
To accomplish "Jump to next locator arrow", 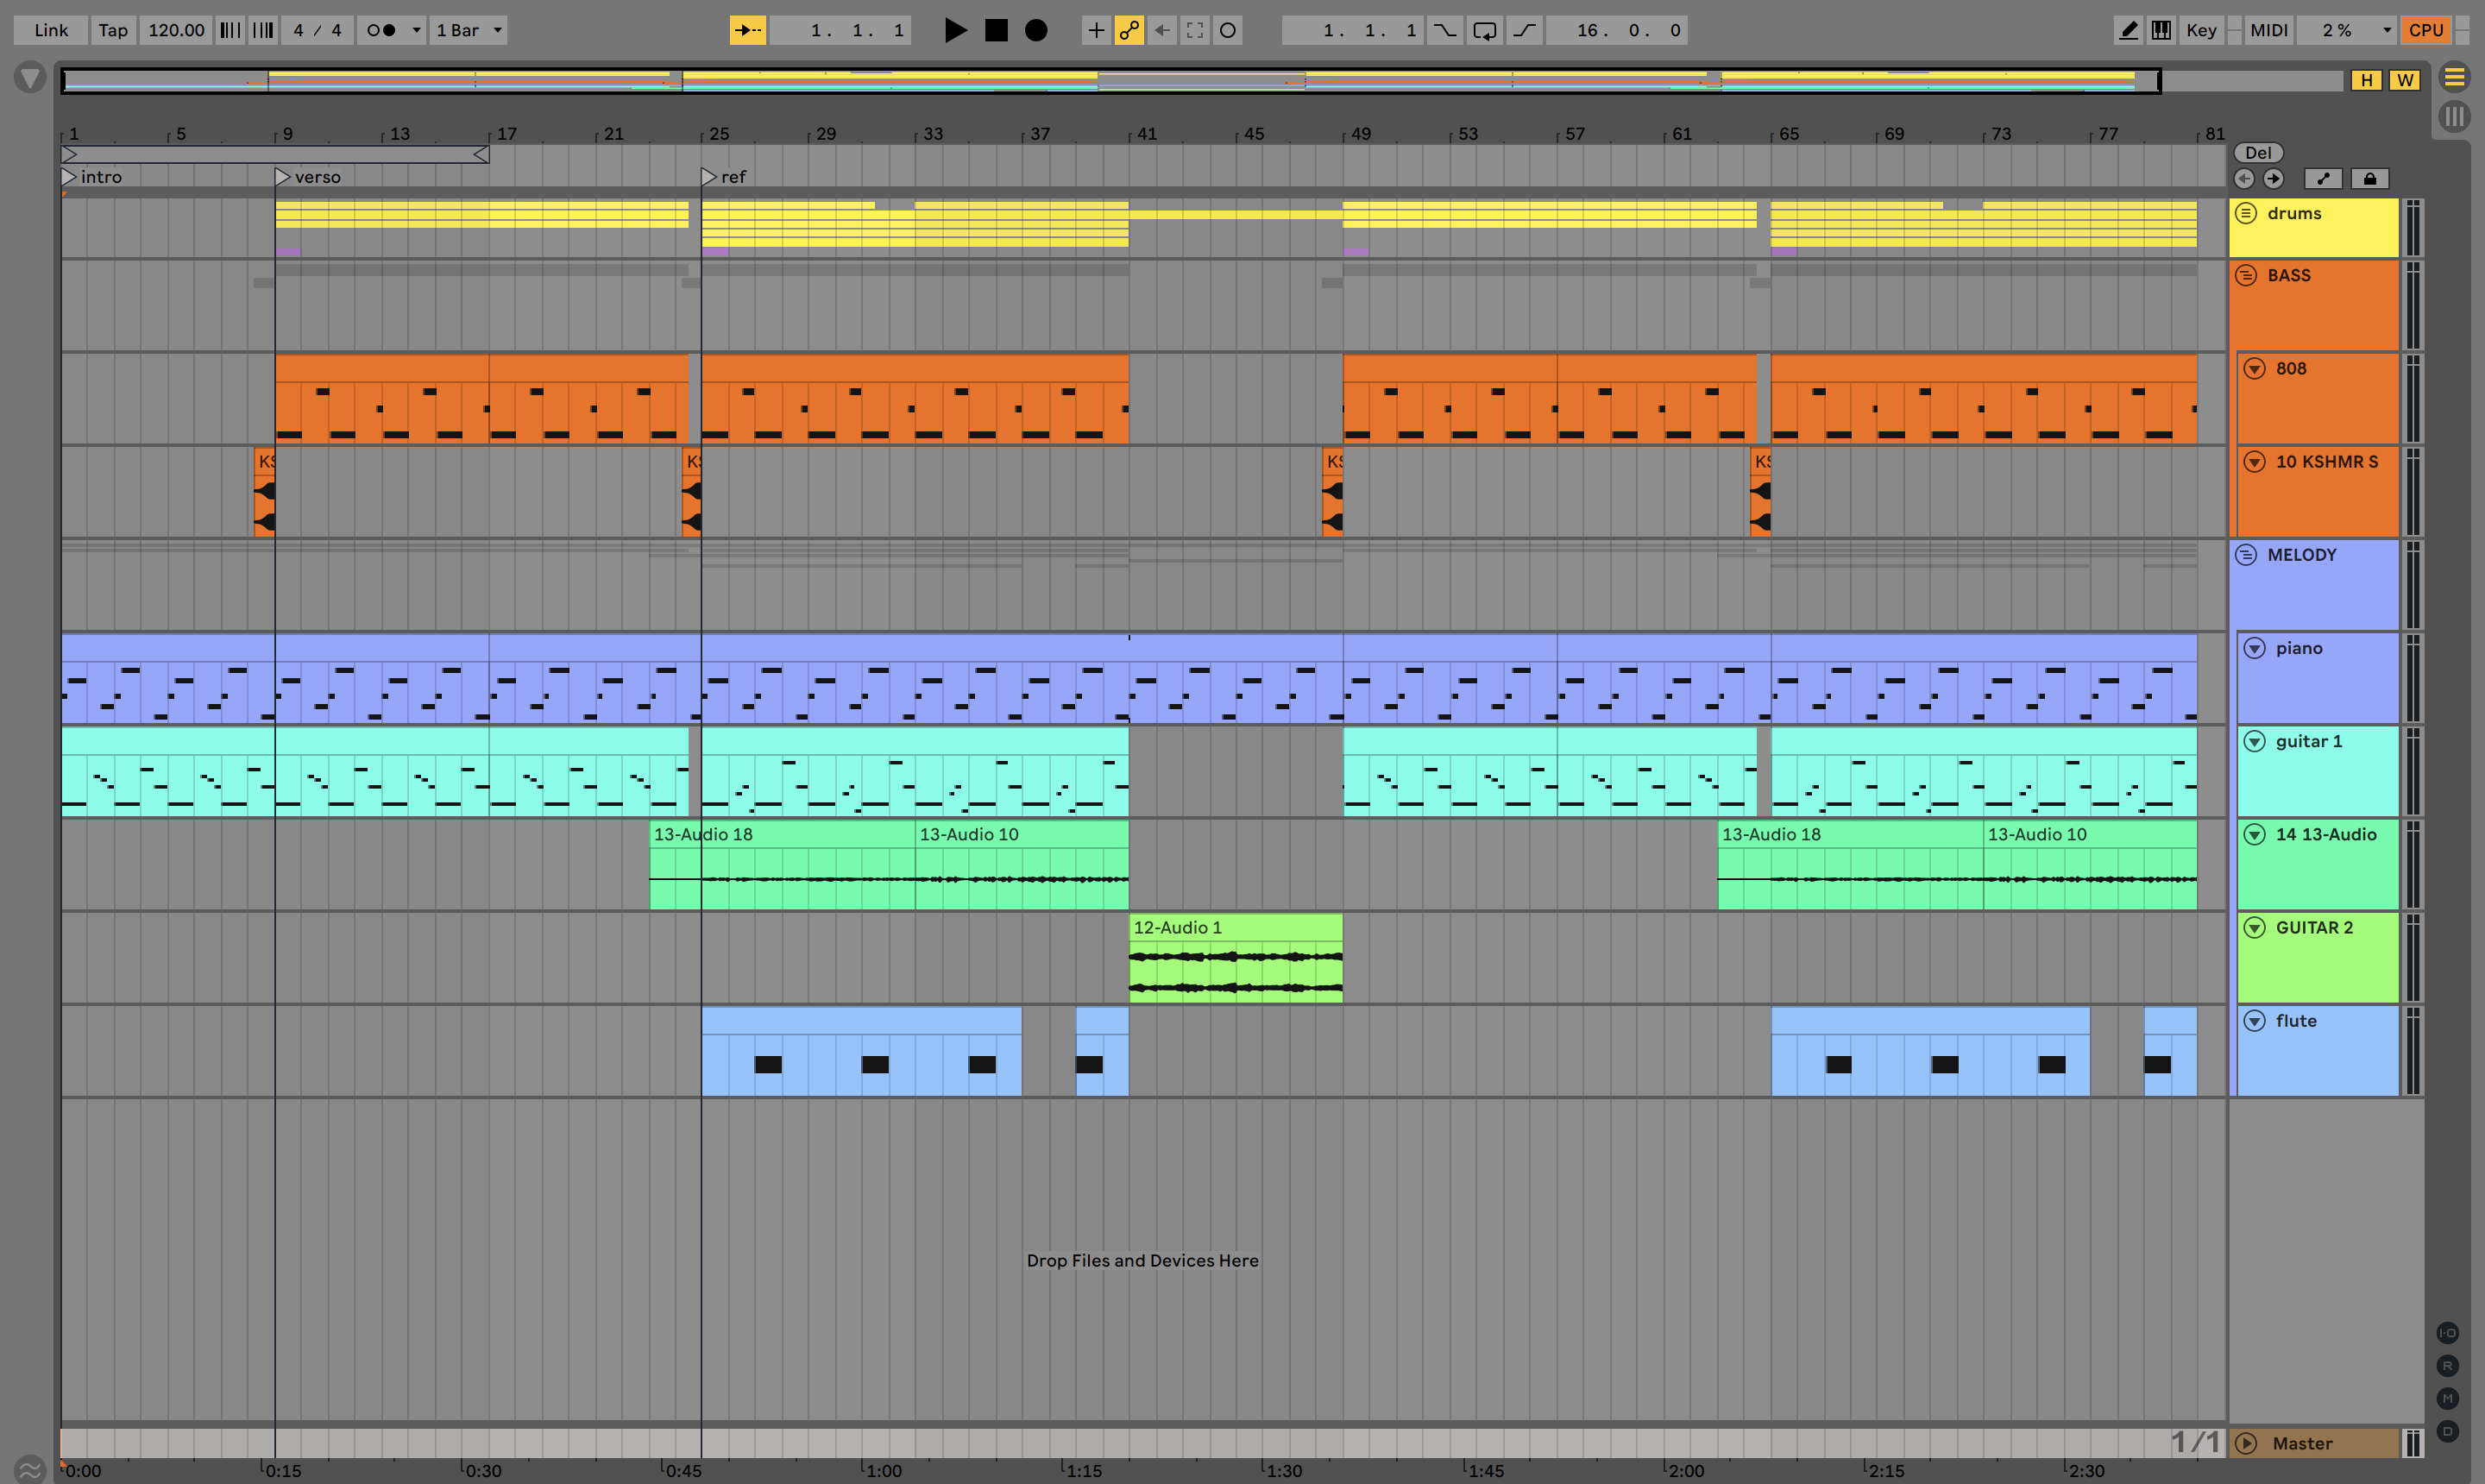I will tap(2273, 179).
